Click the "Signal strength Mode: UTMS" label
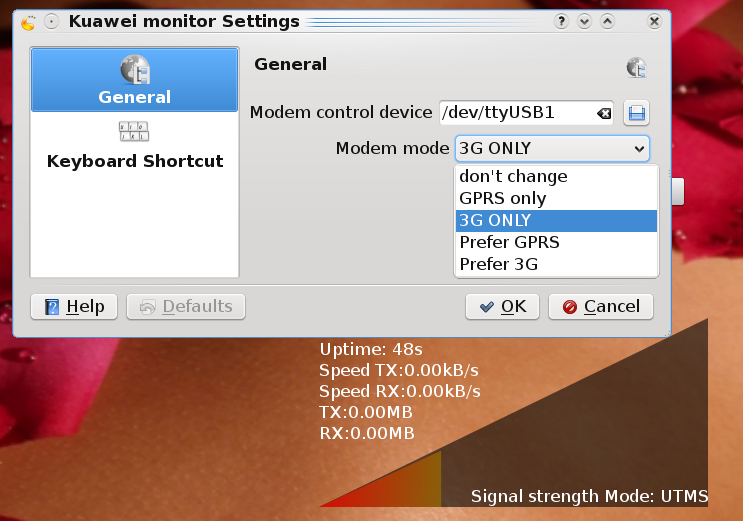 click(x=589, y=496)
